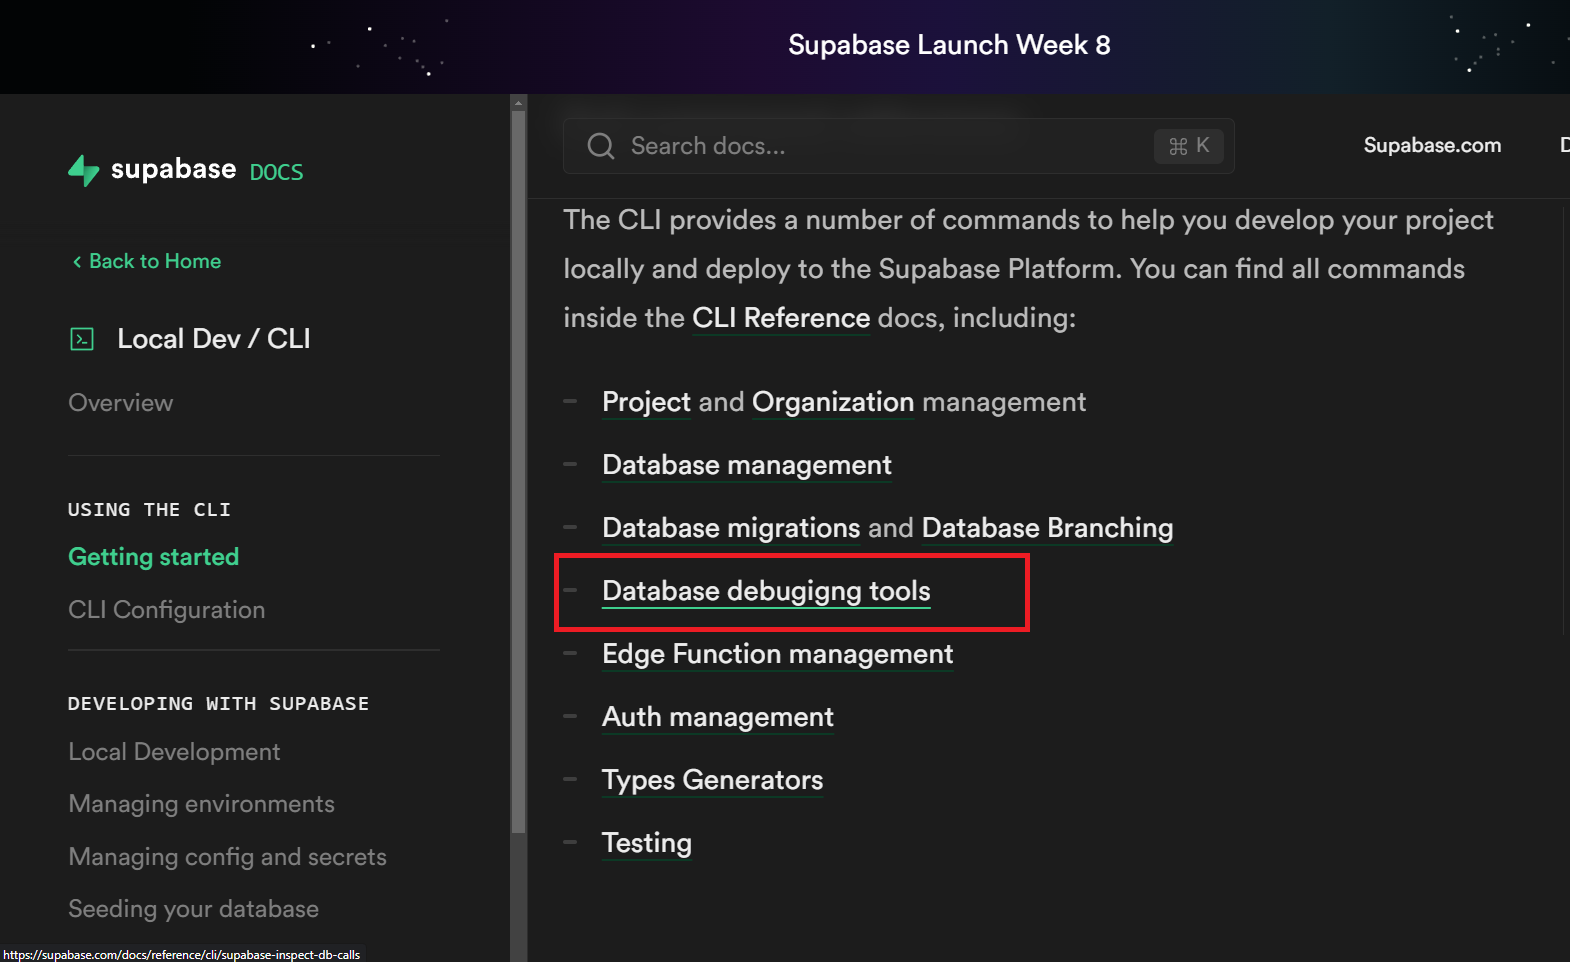Go to Supabase.com from the header
This screenshot has height=962, width=1570.
point(1432,145)
